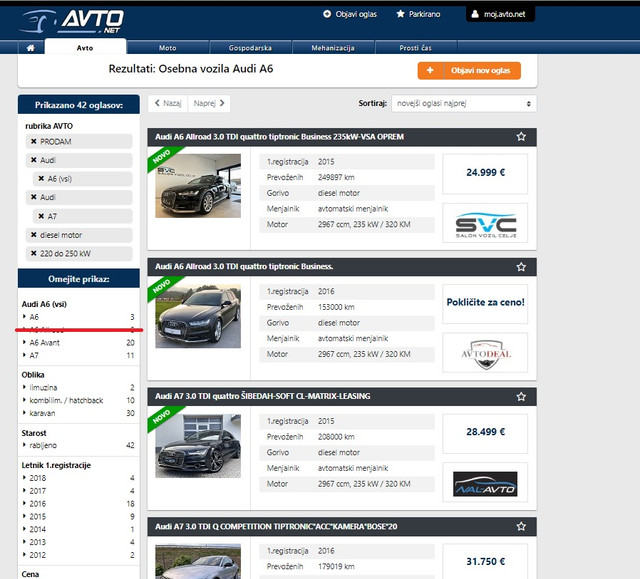Remove the A7 filter X
Image resolution: width=640 pixels, height=579 pixels.
pos(41,216)
